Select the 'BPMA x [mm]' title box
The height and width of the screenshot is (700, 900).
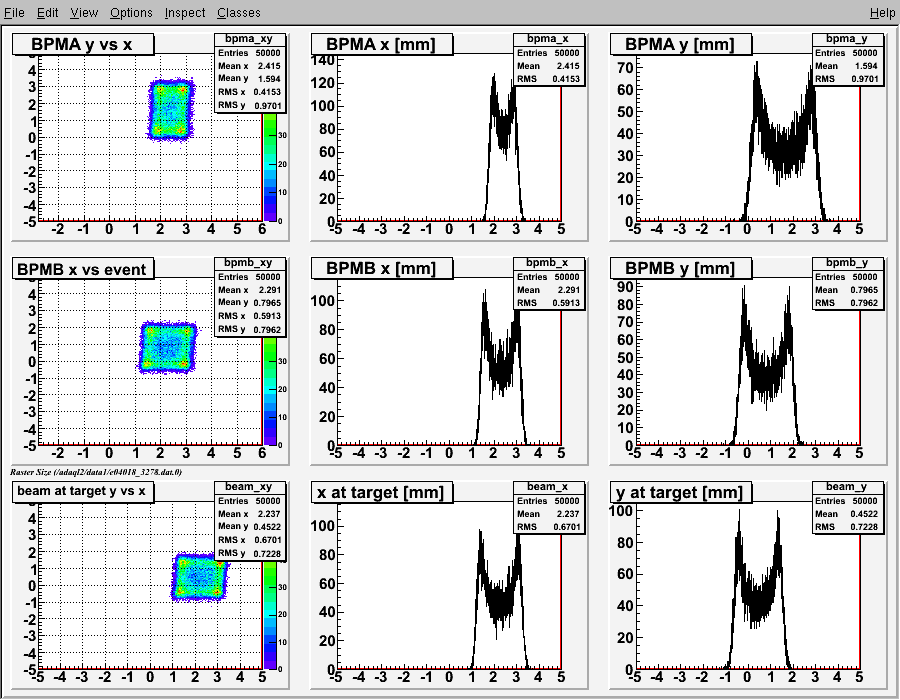click(x=382, y=44)
